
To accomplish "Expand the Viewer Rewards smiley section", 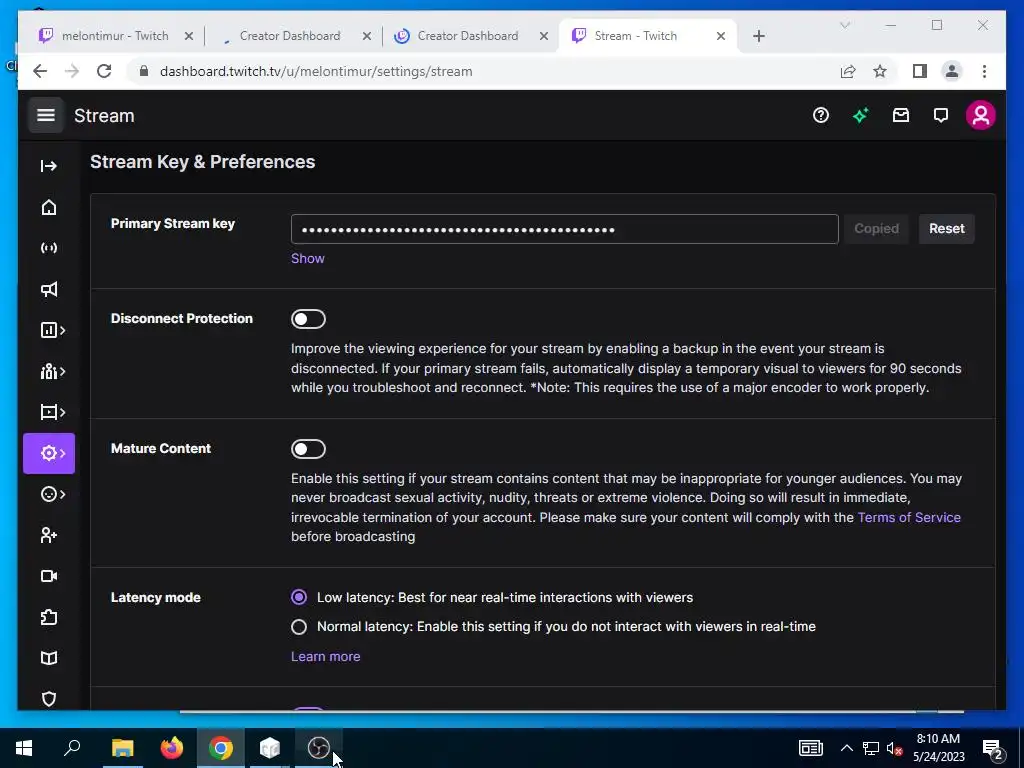I will (x=52, y=494).
